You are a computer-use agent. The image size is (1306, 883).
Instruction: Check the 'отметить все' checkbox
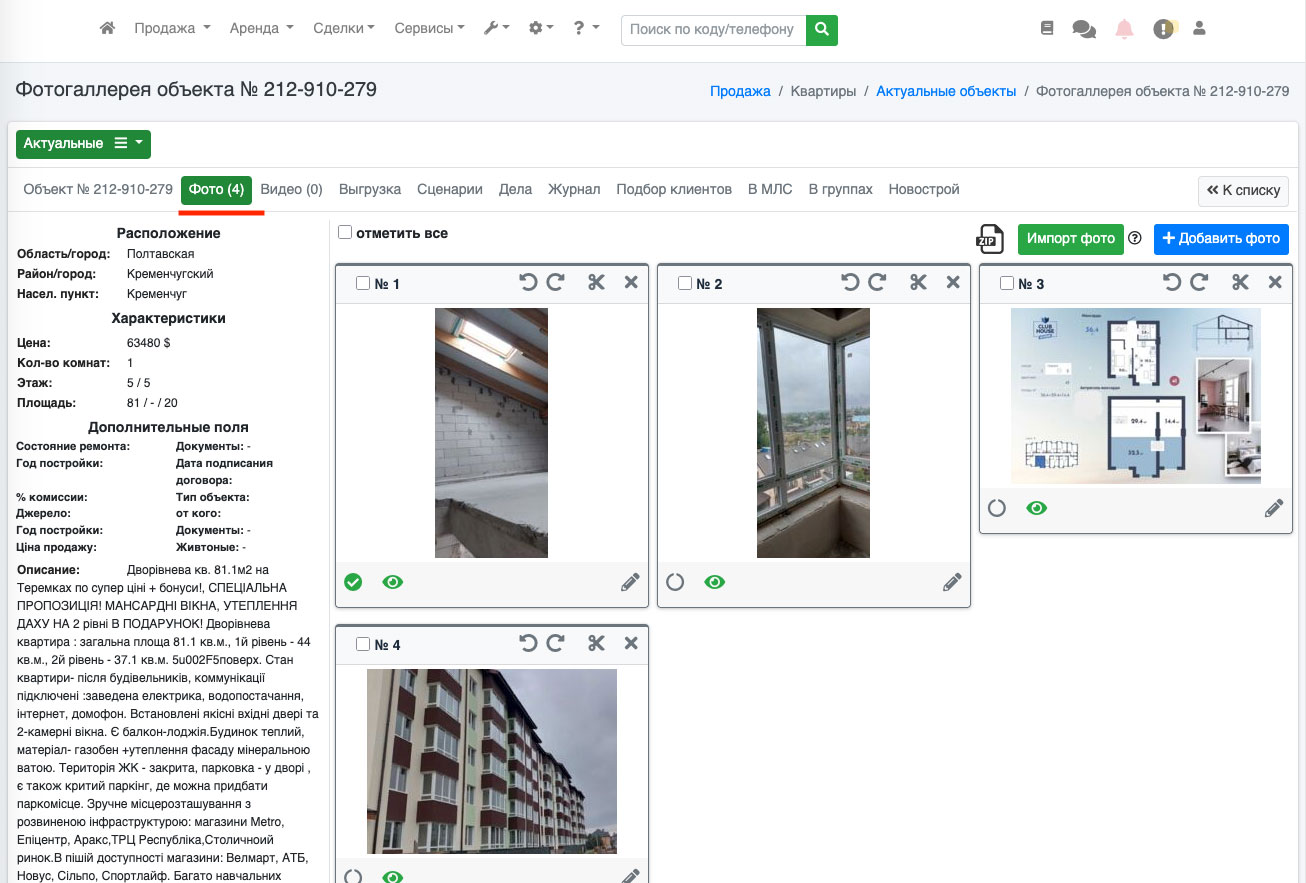(x=345, y=233)
